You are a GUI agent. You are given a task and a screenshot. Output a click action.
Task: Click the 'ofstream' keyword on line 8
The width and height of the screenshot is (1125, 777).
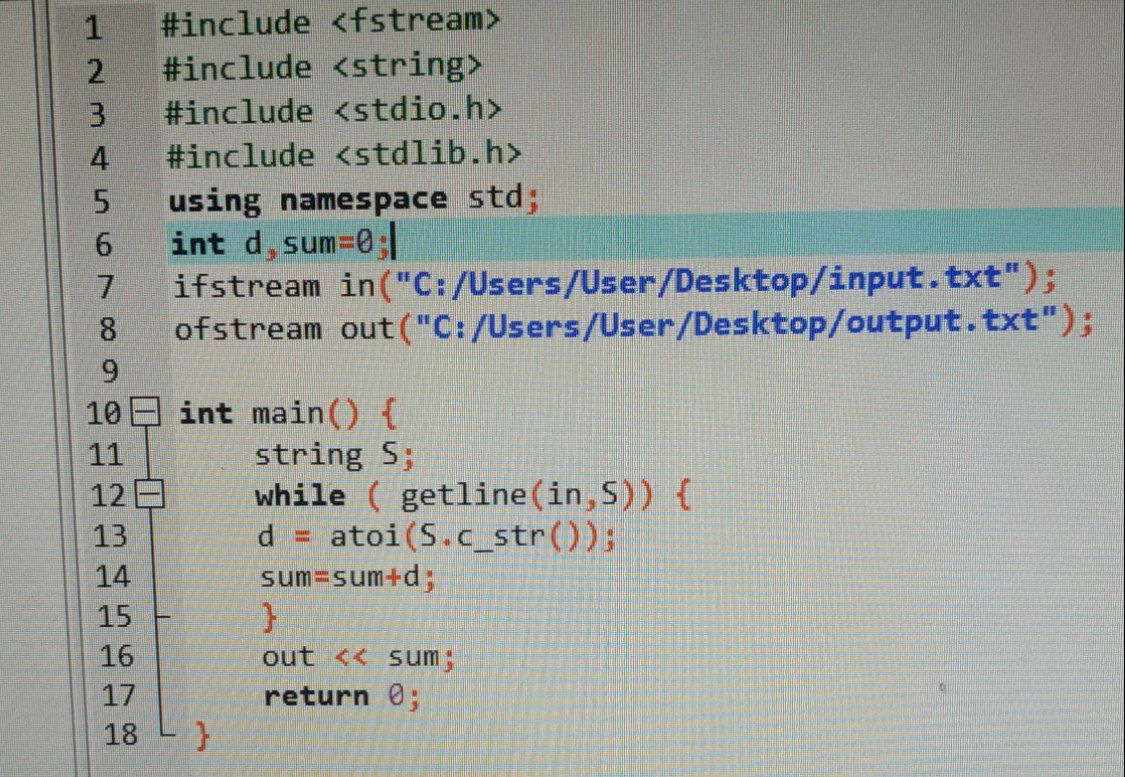tap(248, 329)
